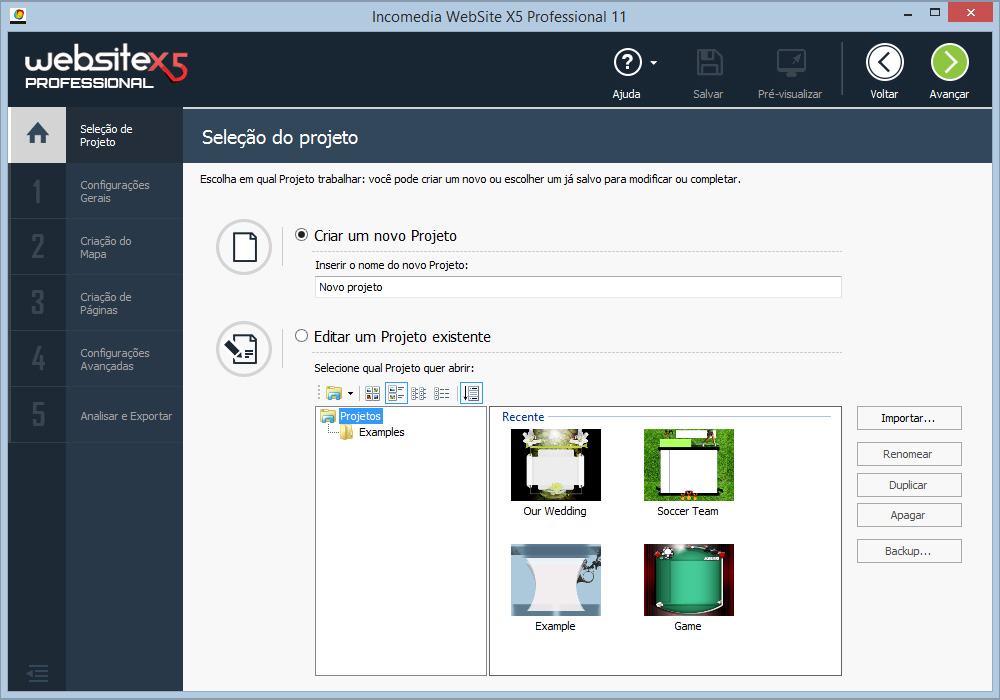Click the blank page new project icon
The image size is (1000, 700).
[x=244, y=247]
